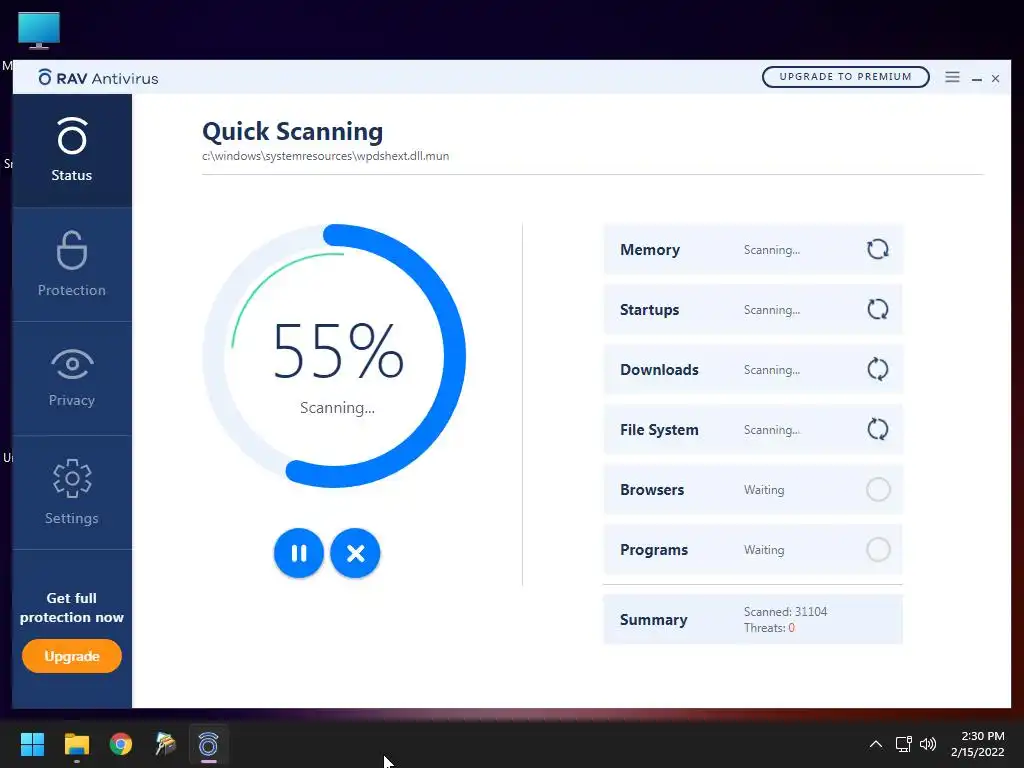Open File Explorer from taskbar
Image resolution: width=1024 pixels, height=768 pixels.
tap(76, 744)
